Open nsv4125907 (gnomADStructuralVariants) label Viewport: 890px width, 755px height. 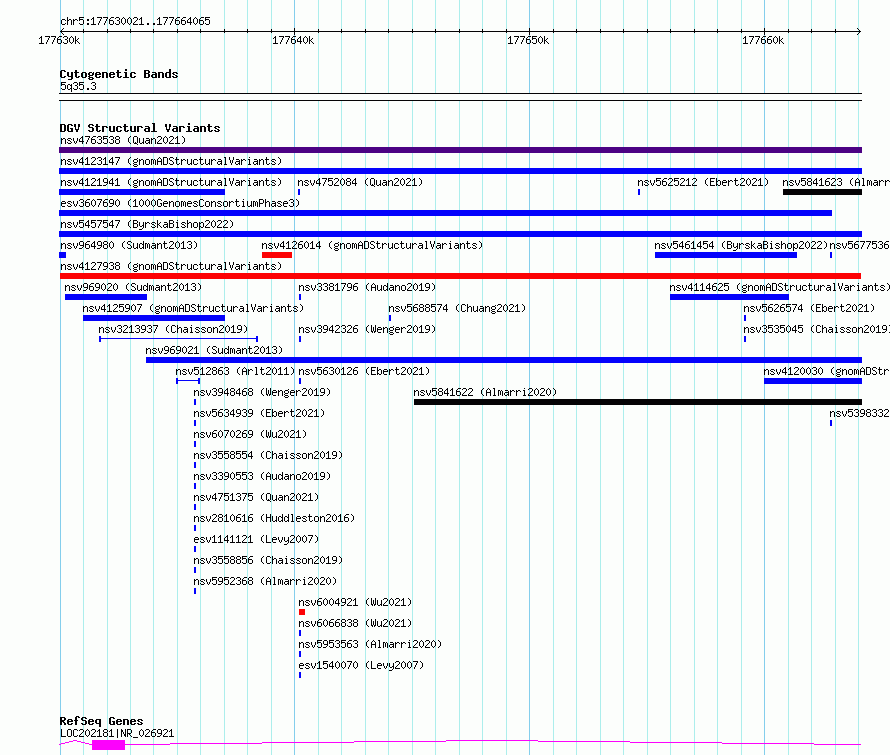(193, 308)
